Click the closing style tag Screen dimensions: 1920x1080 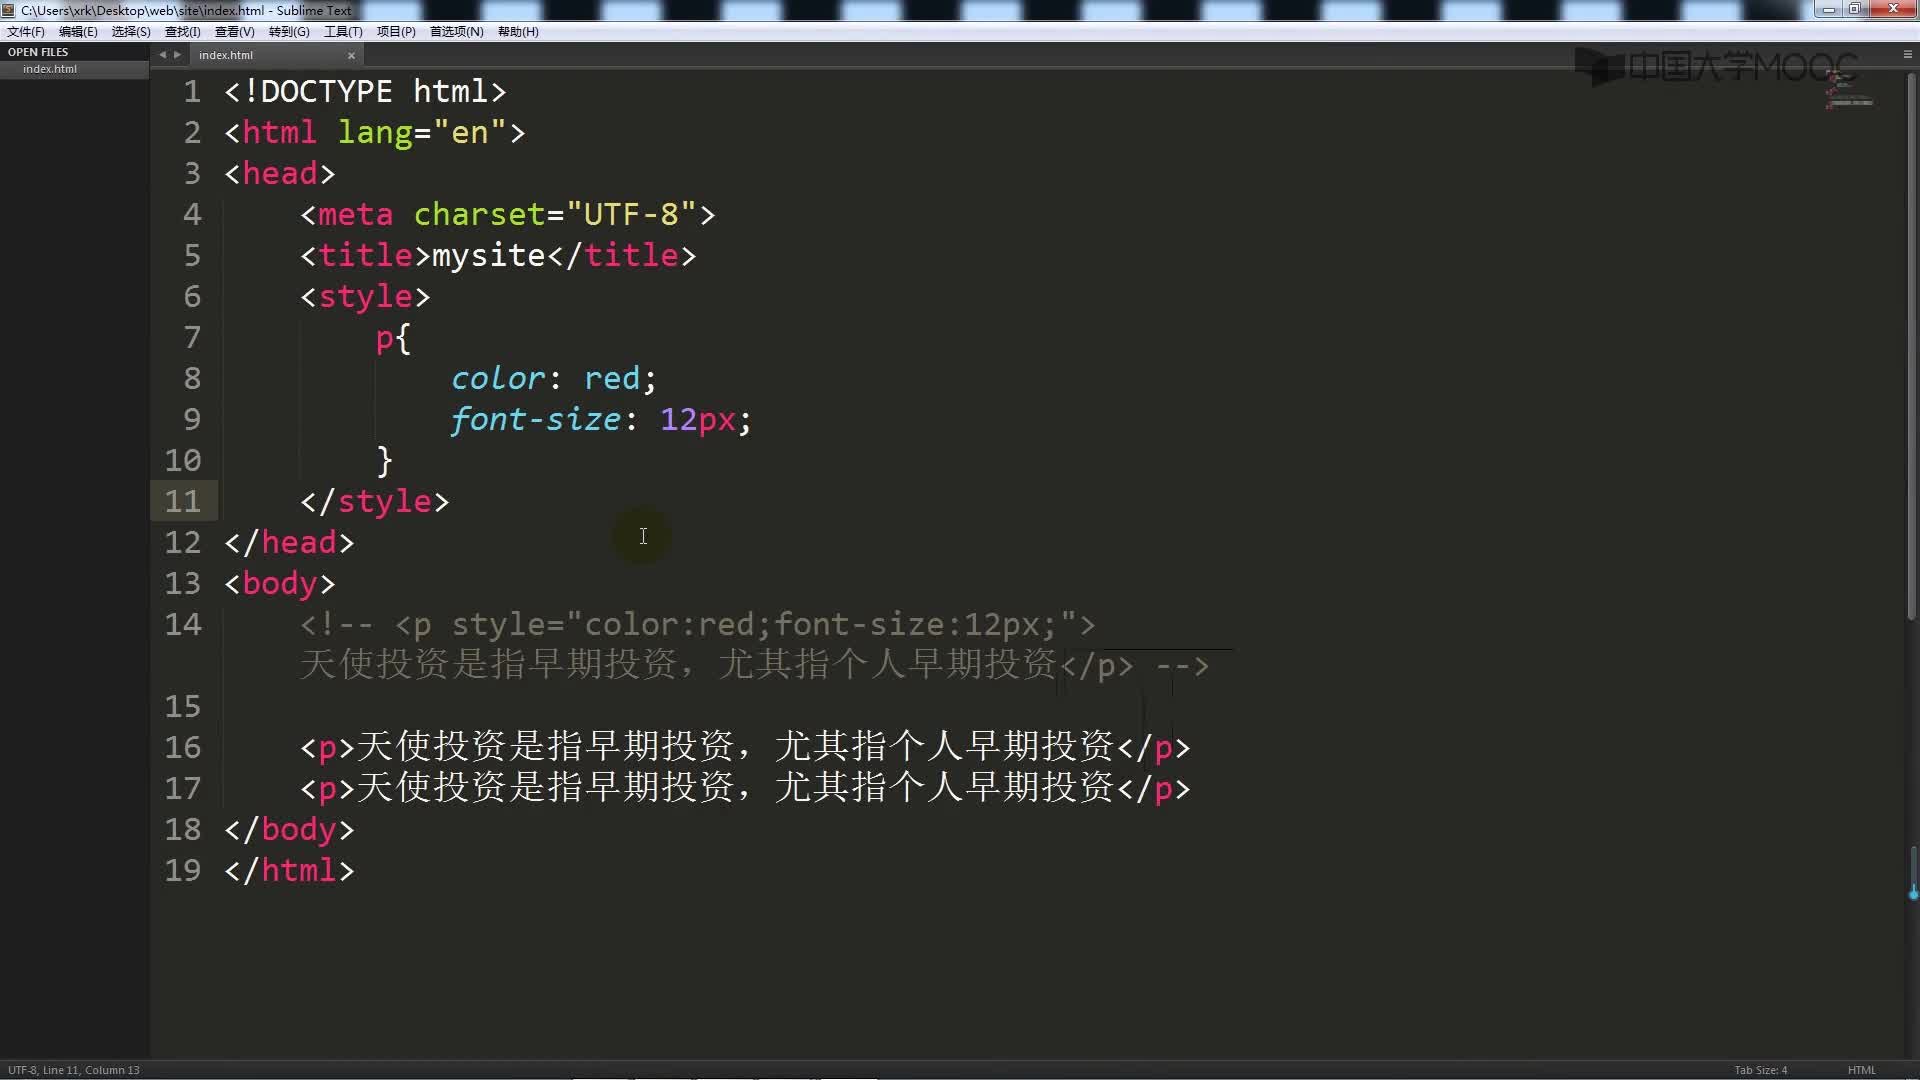click(x=375, y=501)
